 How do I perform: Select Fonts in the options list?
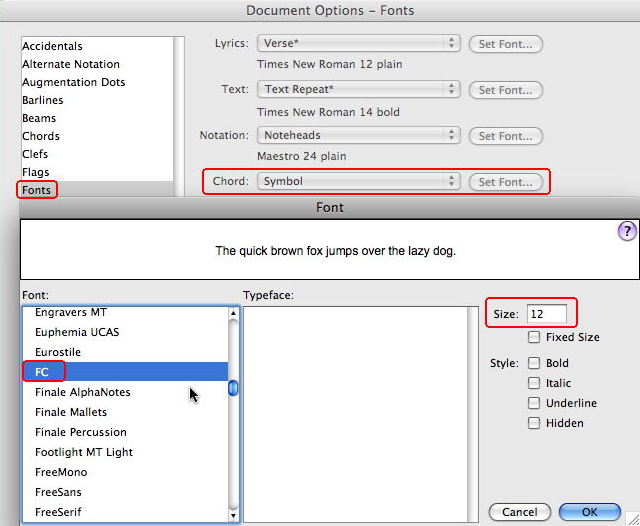pos(39,190)
